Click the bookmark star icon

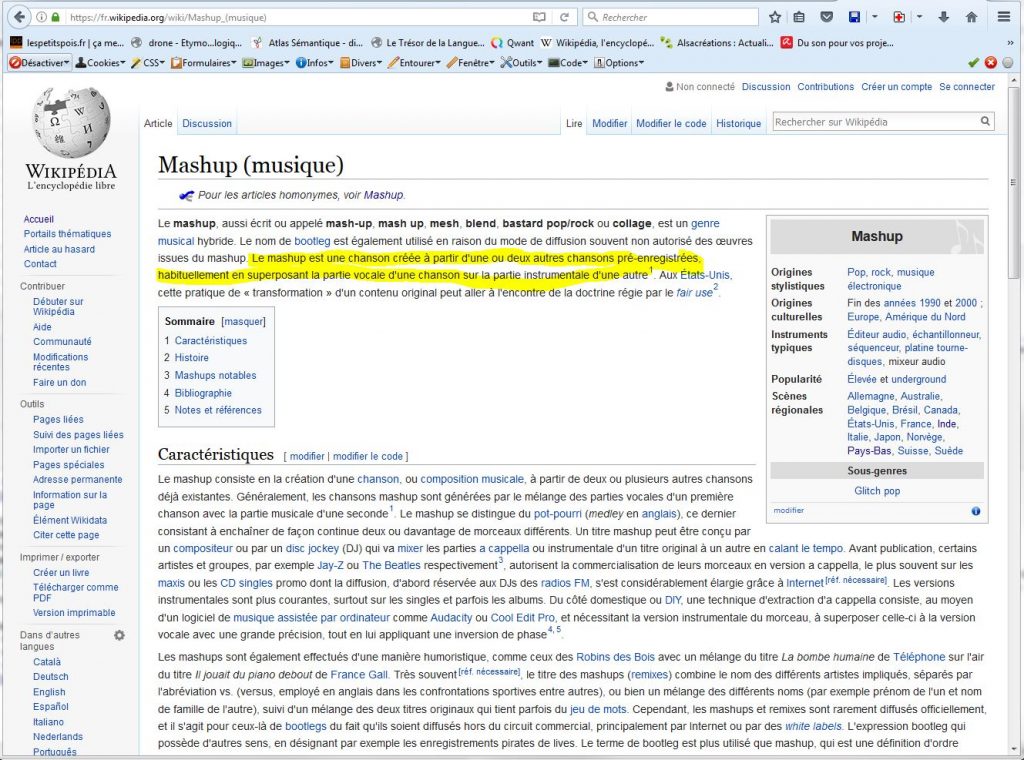[775, 17]
